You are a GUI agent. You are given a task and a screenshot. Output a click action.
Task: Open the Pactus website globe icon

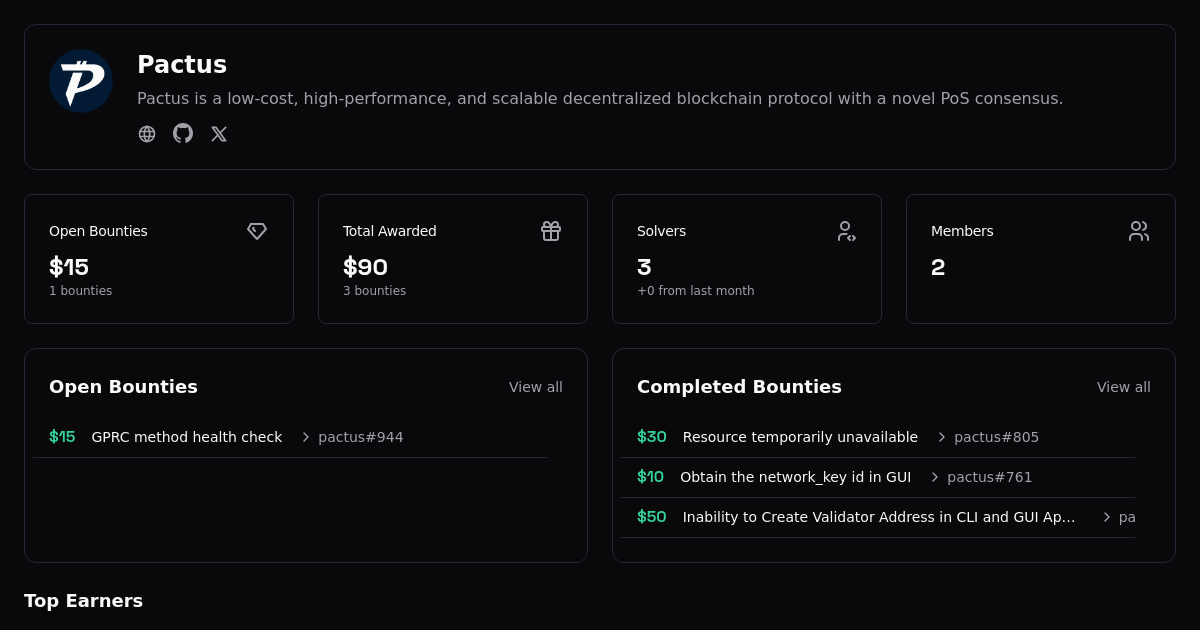point(147,134)
